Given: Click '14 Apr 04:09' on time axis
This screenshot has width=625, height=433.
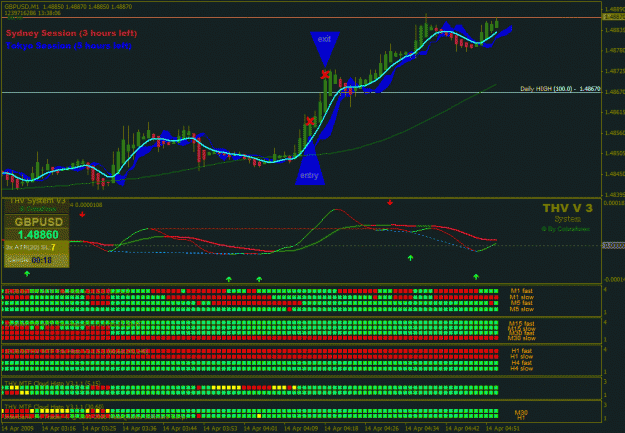Looking at the screenshot, I should click(x=301, y=429).
